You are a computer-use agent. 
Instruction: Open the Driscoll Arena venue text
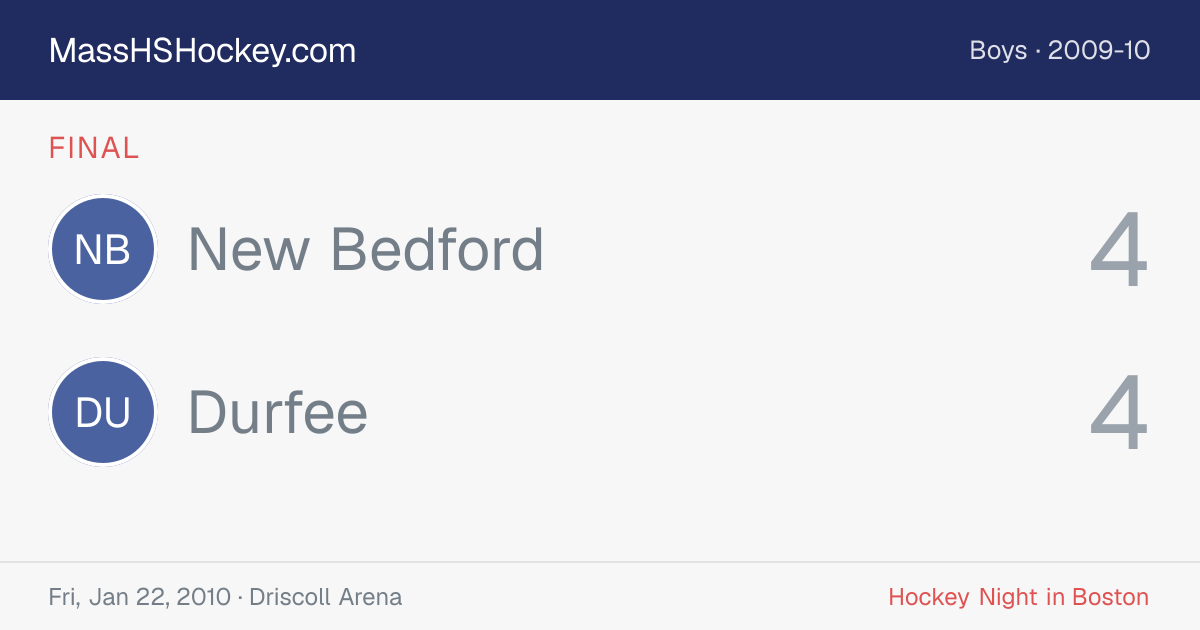click(x=326, y=597)
